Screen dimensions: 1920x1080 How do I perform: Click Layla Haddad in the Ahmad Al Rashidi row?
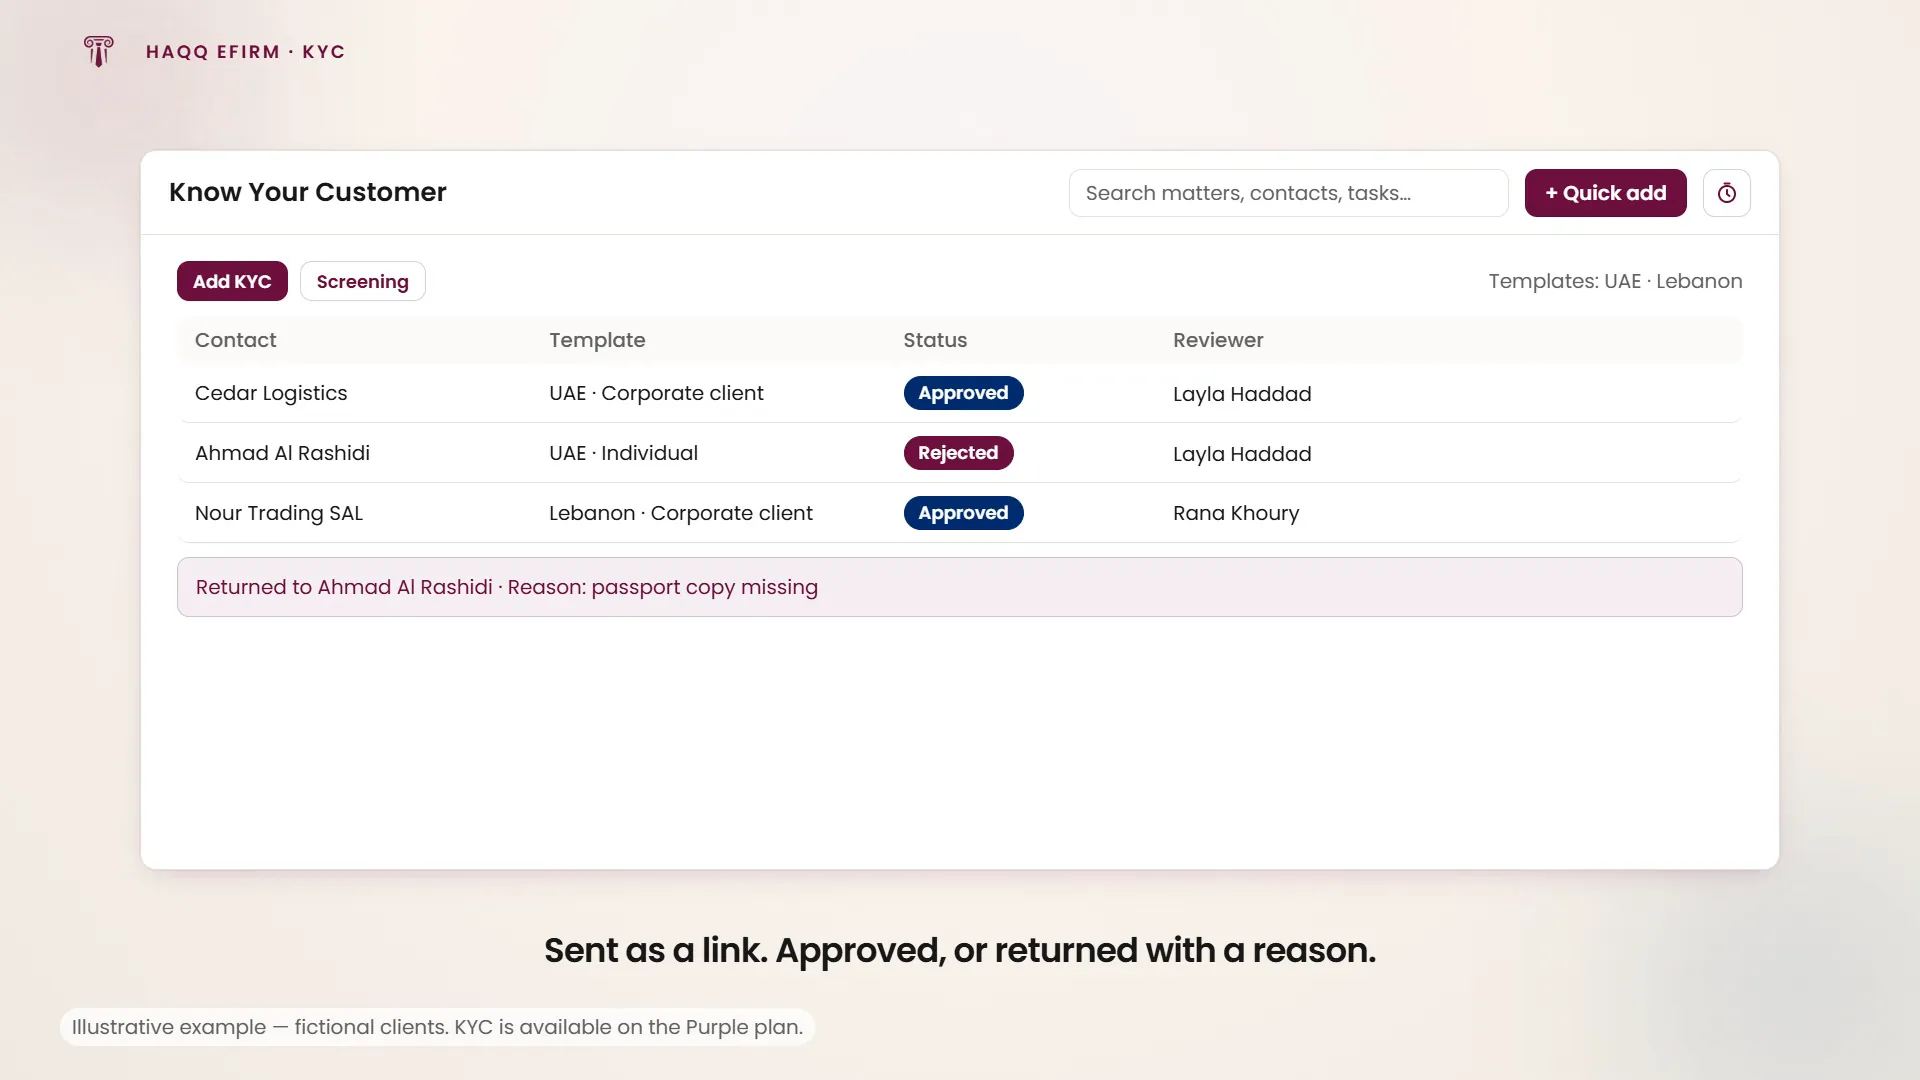(x=1242, y=454)
